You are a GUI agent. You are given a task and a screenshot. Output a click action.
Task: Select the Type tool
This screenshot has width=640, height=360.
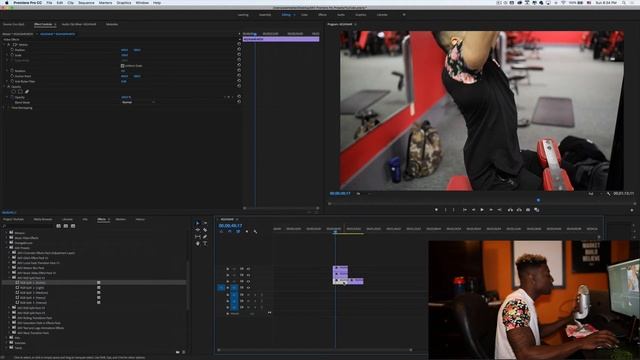[x=205, y=243]
